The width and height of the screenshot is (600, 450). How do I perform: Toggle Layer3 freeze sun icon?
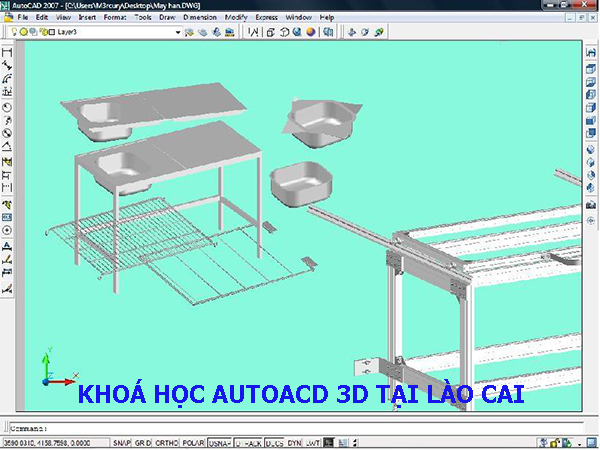(x=24, y=32)
